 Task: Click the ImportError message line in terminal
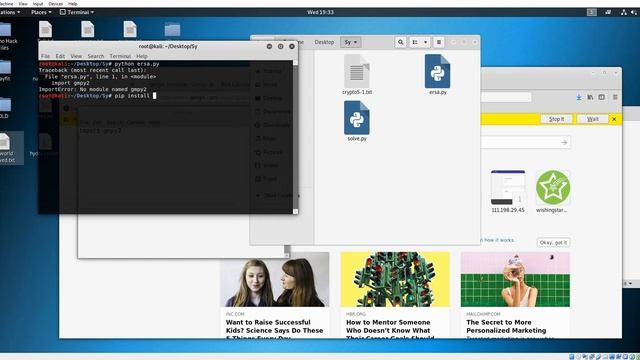point(93,89)
